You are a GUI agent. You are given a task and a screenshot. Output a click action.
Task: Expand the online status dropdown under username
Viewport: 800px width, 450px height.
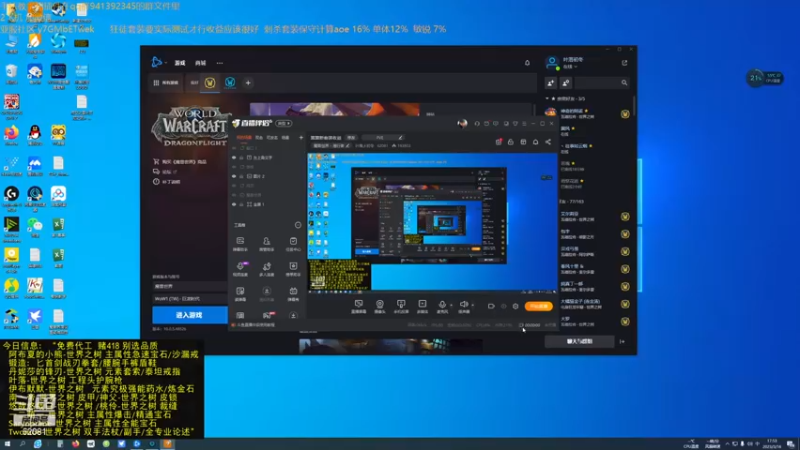point(569,67)
